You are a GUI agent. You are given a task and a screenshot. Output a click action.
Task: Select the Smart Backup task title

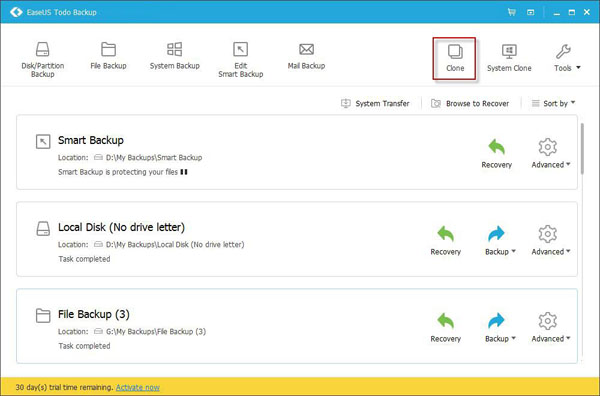click(91, 140)
